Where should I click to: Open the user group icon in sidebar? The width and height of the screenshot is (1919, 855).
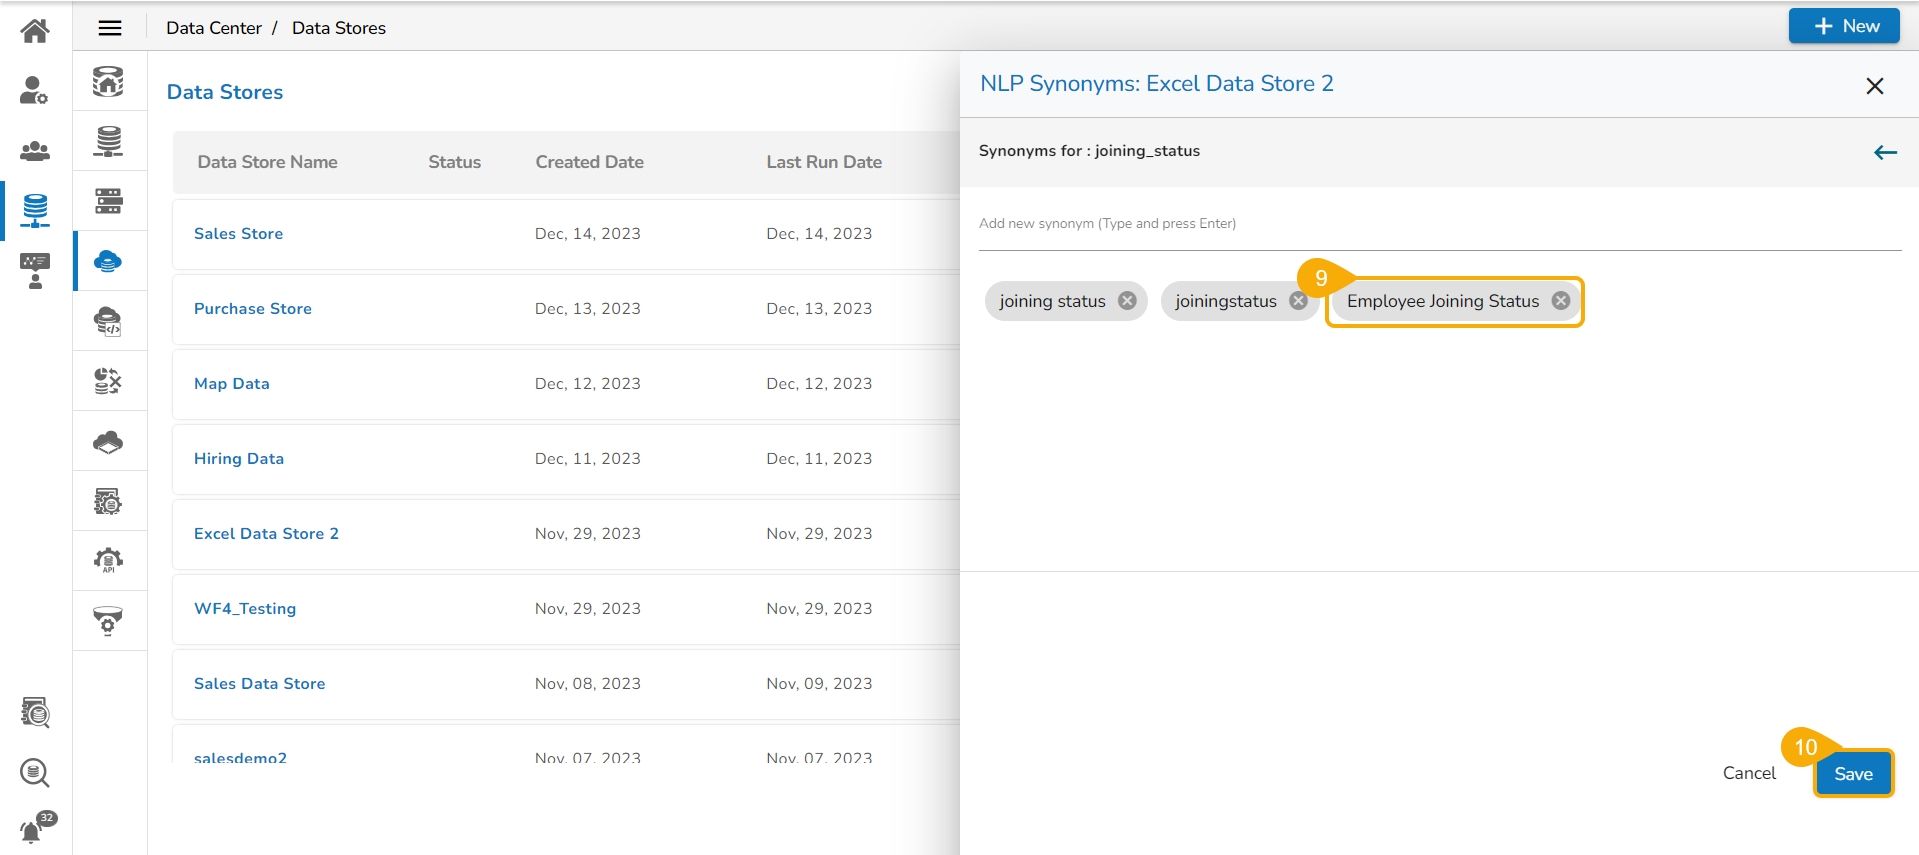pyautogui.click(x=35, y=151)
